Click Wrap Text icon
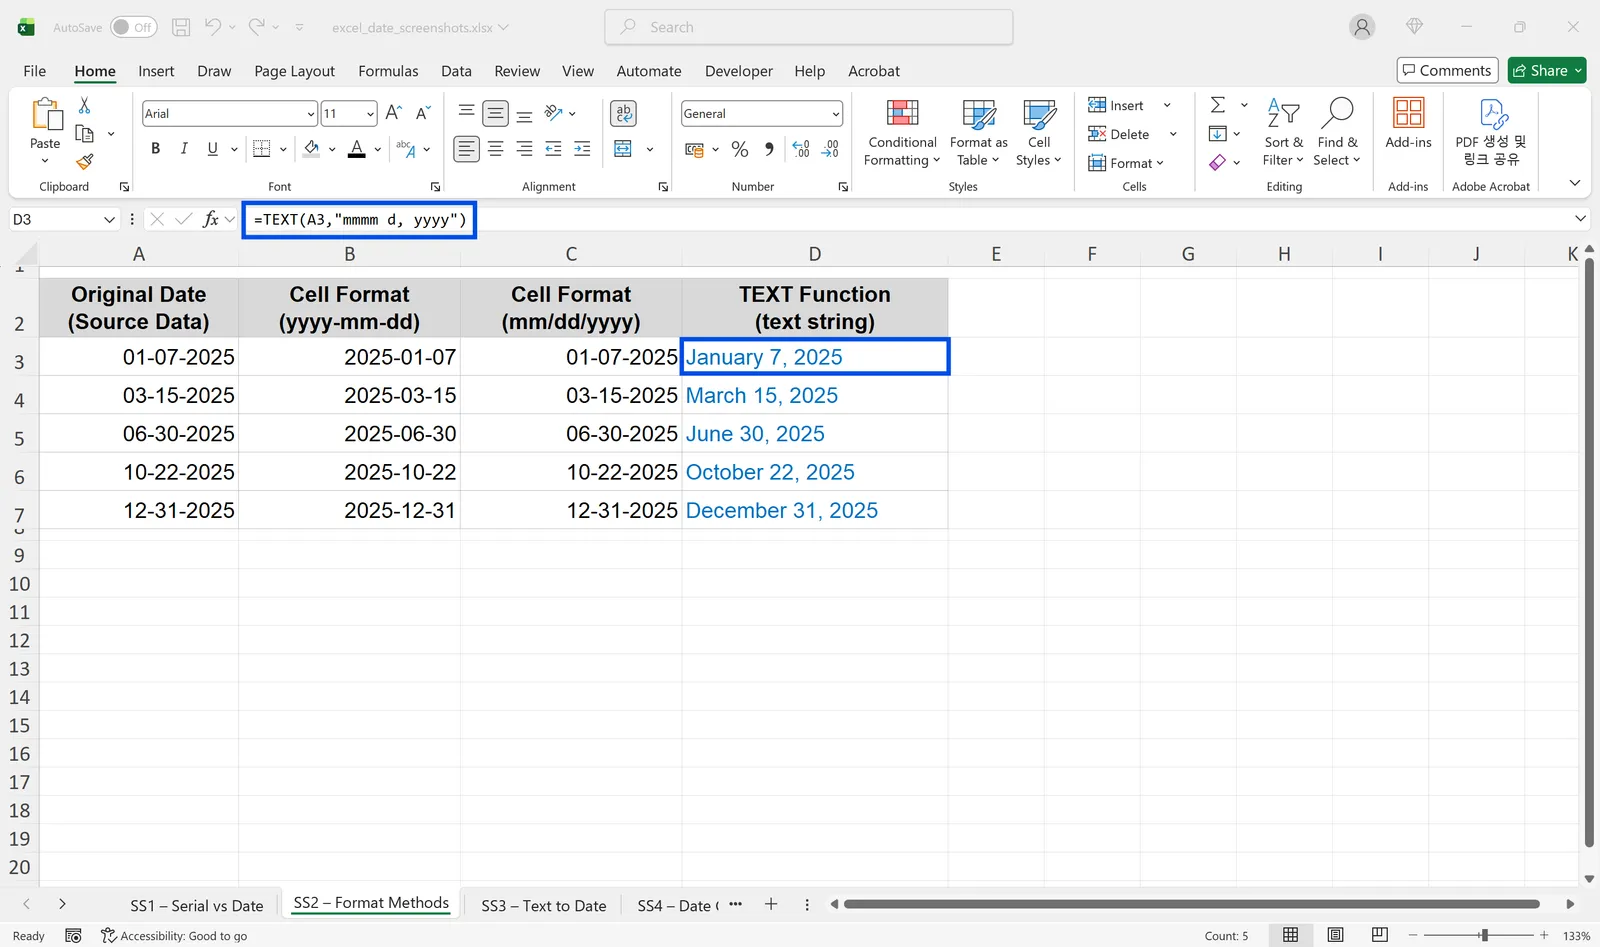Screen dimensions: 1600x947 click(x=624, y=113)
